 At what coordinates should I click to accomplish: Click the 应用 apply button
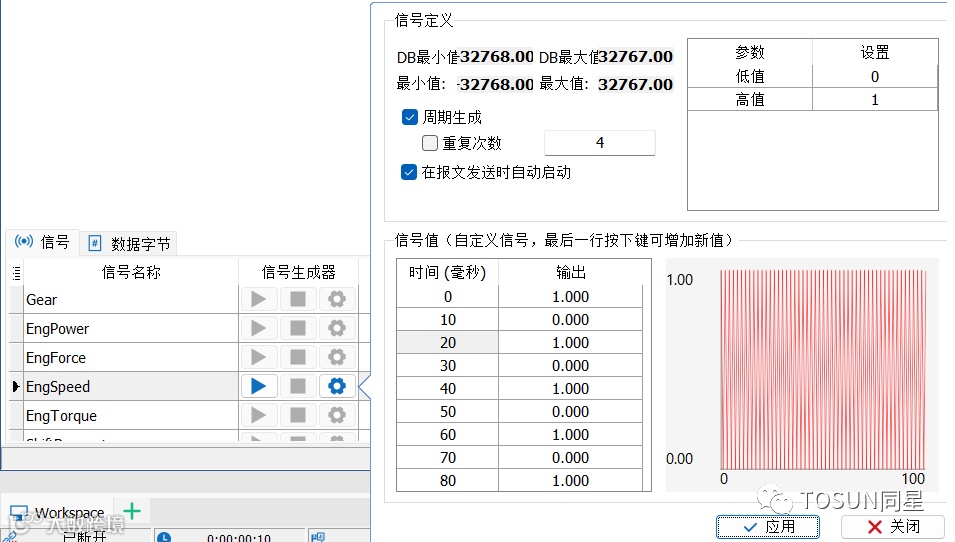768,527
